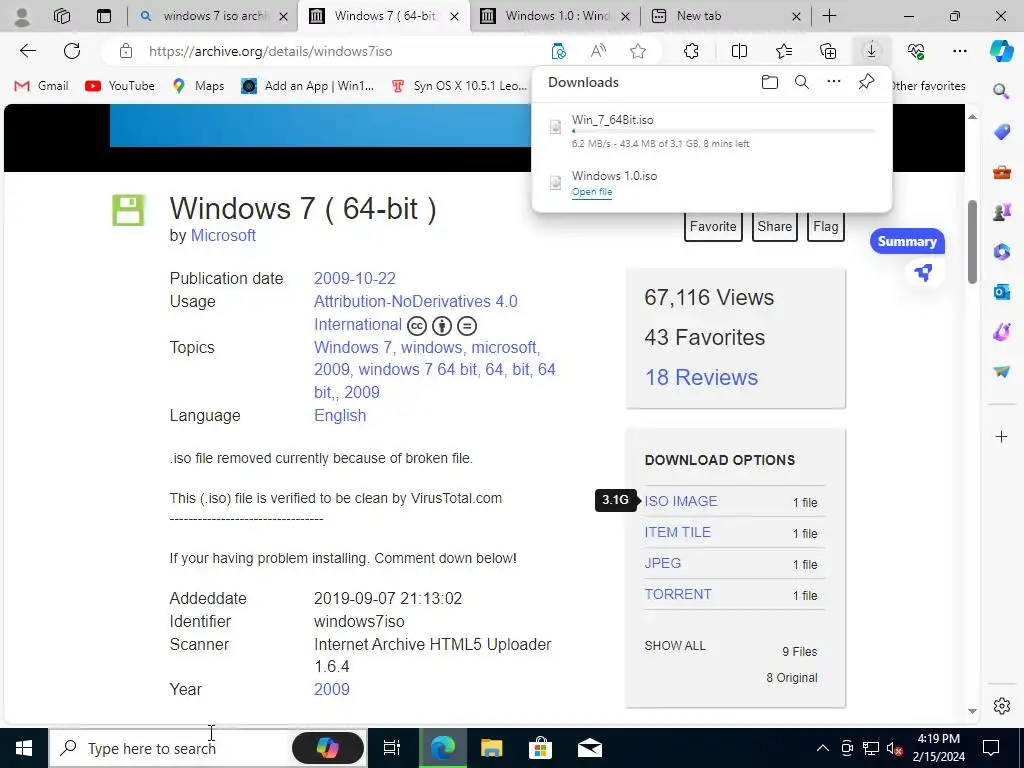Open the Extensions puzzle icon

(x=691, y=51)
